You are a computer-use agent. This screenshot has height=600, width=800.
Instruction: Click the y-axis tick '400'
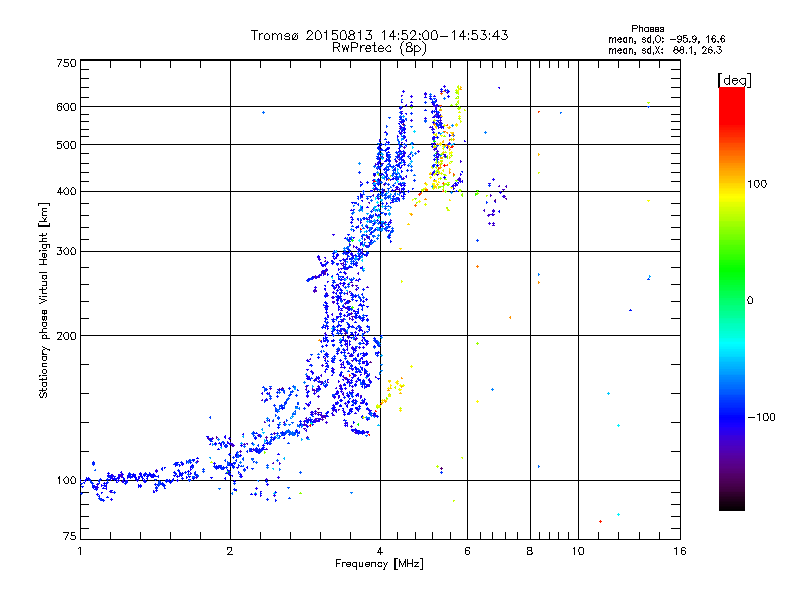[x=66, y=192]
